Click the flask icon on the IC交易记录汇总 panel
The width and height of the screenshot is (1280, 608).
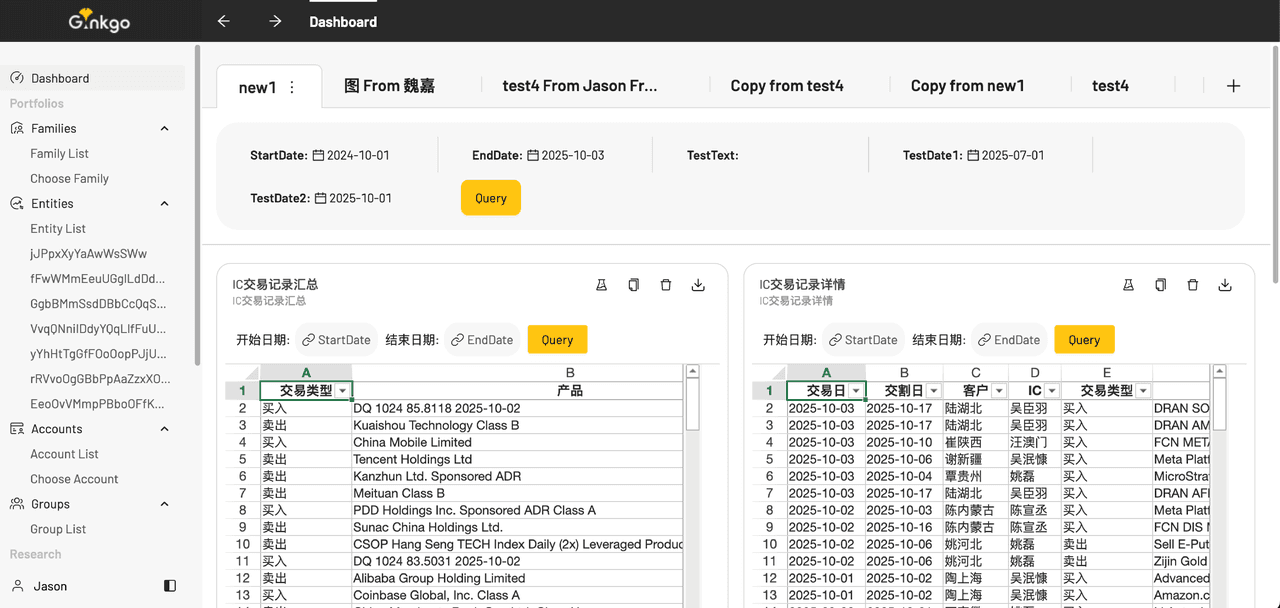click(601, 285)
